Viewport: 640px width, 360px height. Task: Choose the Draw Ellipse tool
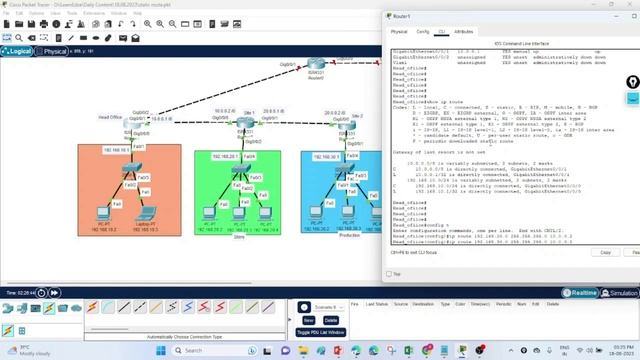pos(96,38)
